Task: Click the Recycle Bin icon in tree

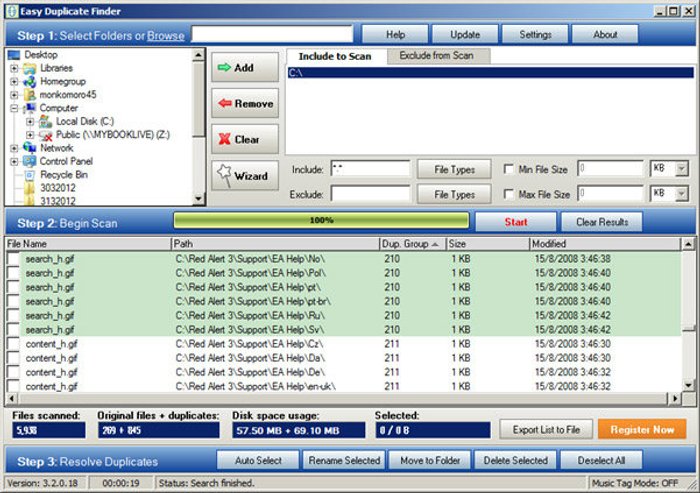Action: (x=29, y=175)
